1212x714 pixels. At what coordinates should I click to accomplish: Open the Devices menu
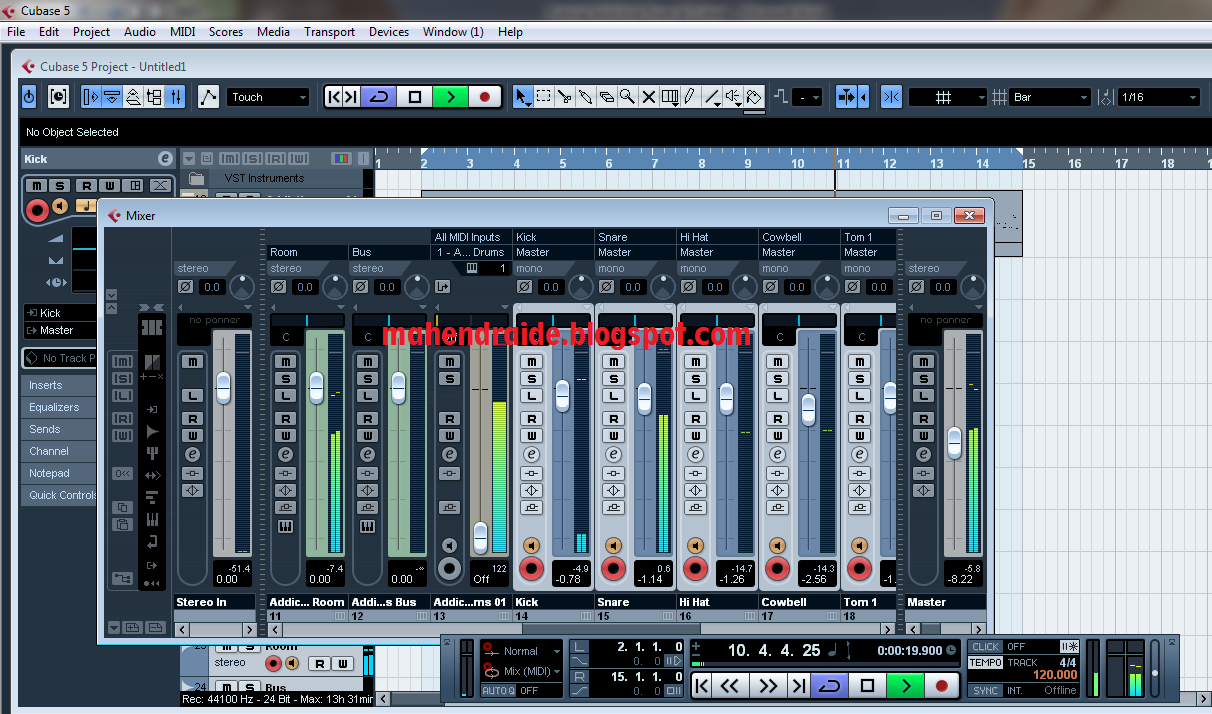(x=389, y=32)
